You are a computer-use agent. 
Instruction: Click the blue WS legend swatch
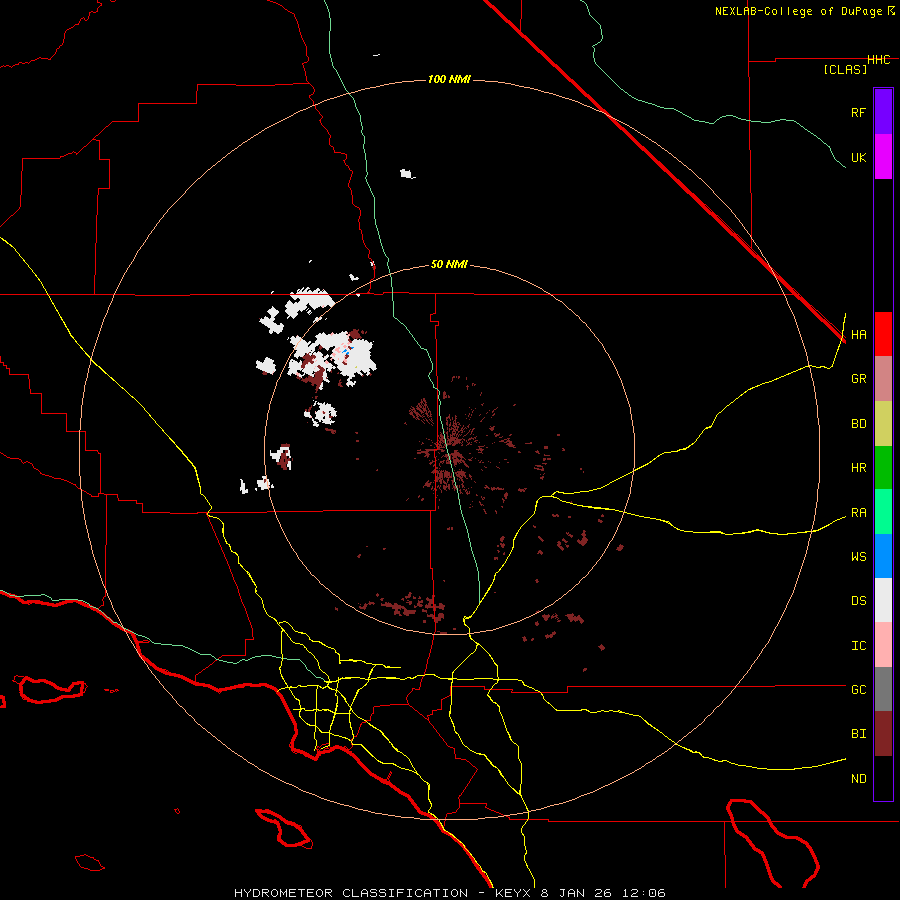(882, 556)
